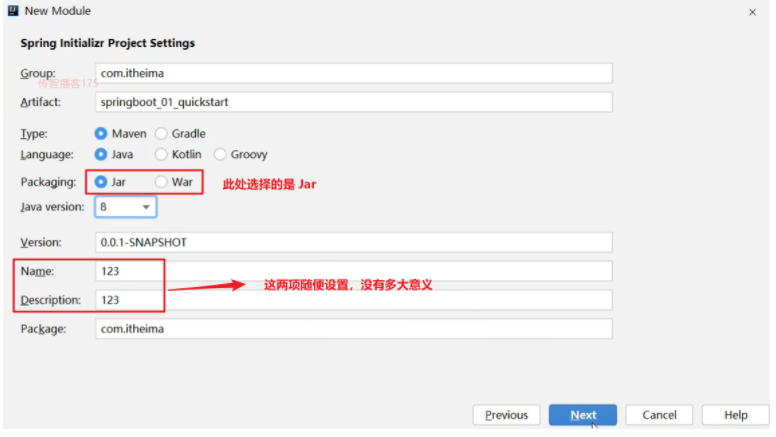Open the Java version dropdown
Image resolution: width=776 pixels, height=437 pixels.
coord(126,207)
